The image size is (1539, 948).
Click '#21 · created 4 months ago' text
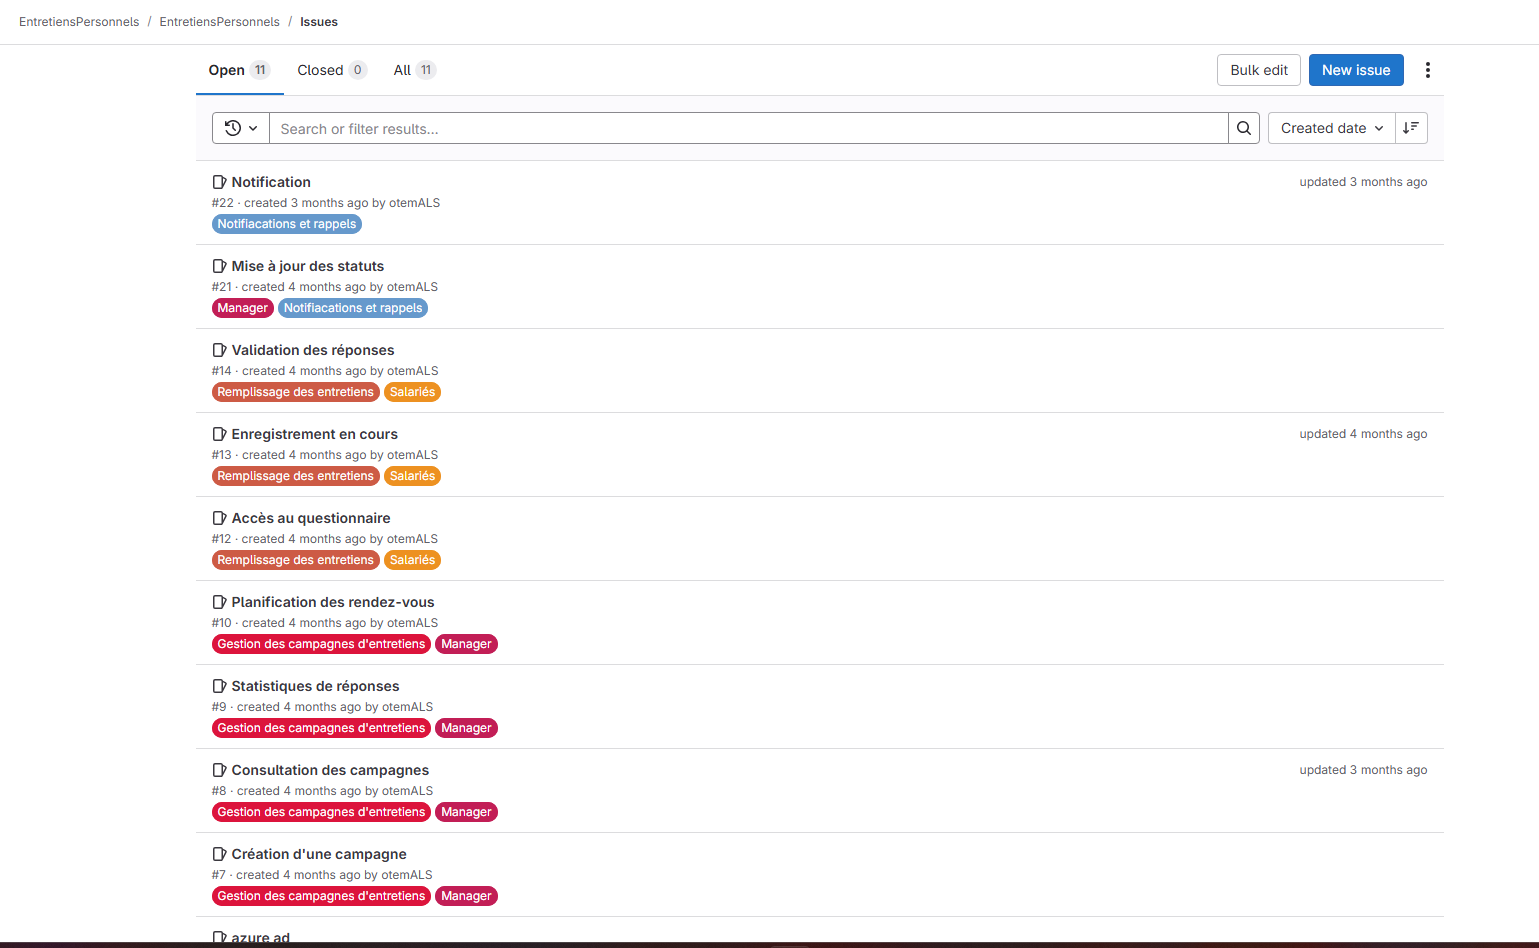pyautogui.click(x=289, y=287)
